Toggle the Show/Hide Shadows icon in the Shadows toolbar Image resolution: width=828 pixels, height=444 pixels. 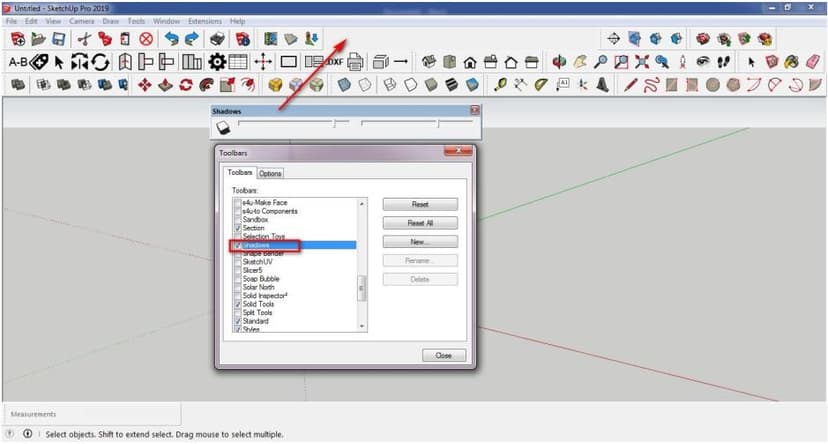tap(223, 127)
